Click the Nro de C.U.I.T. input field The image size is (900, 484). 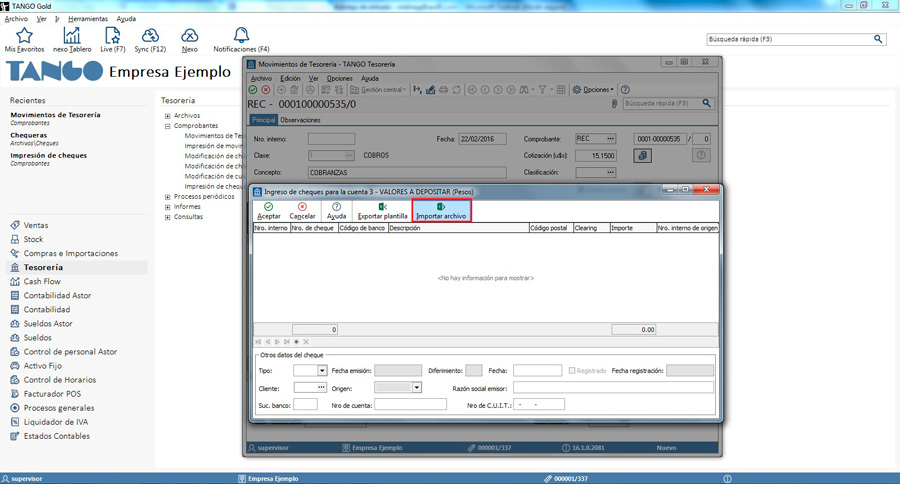coord(539,405)
